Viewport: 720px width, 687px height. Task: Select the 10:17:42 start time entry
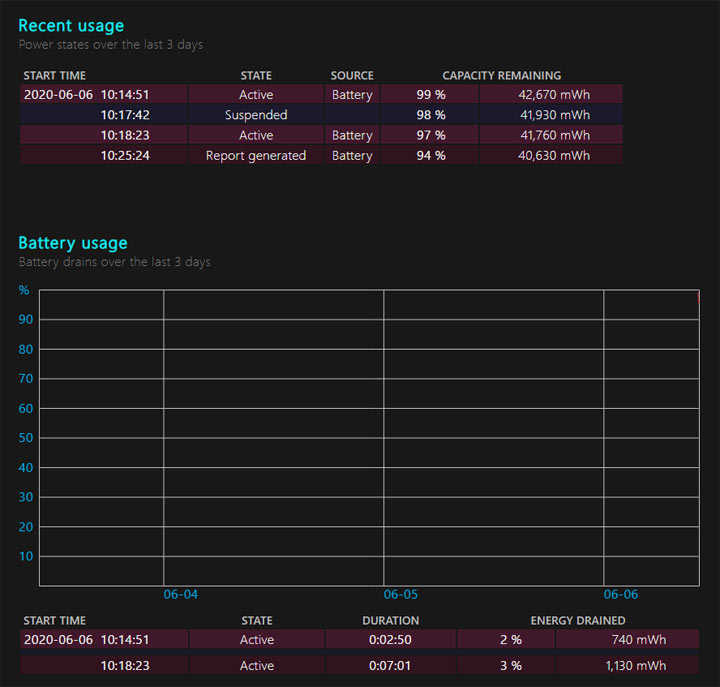[x=125, y=115]
